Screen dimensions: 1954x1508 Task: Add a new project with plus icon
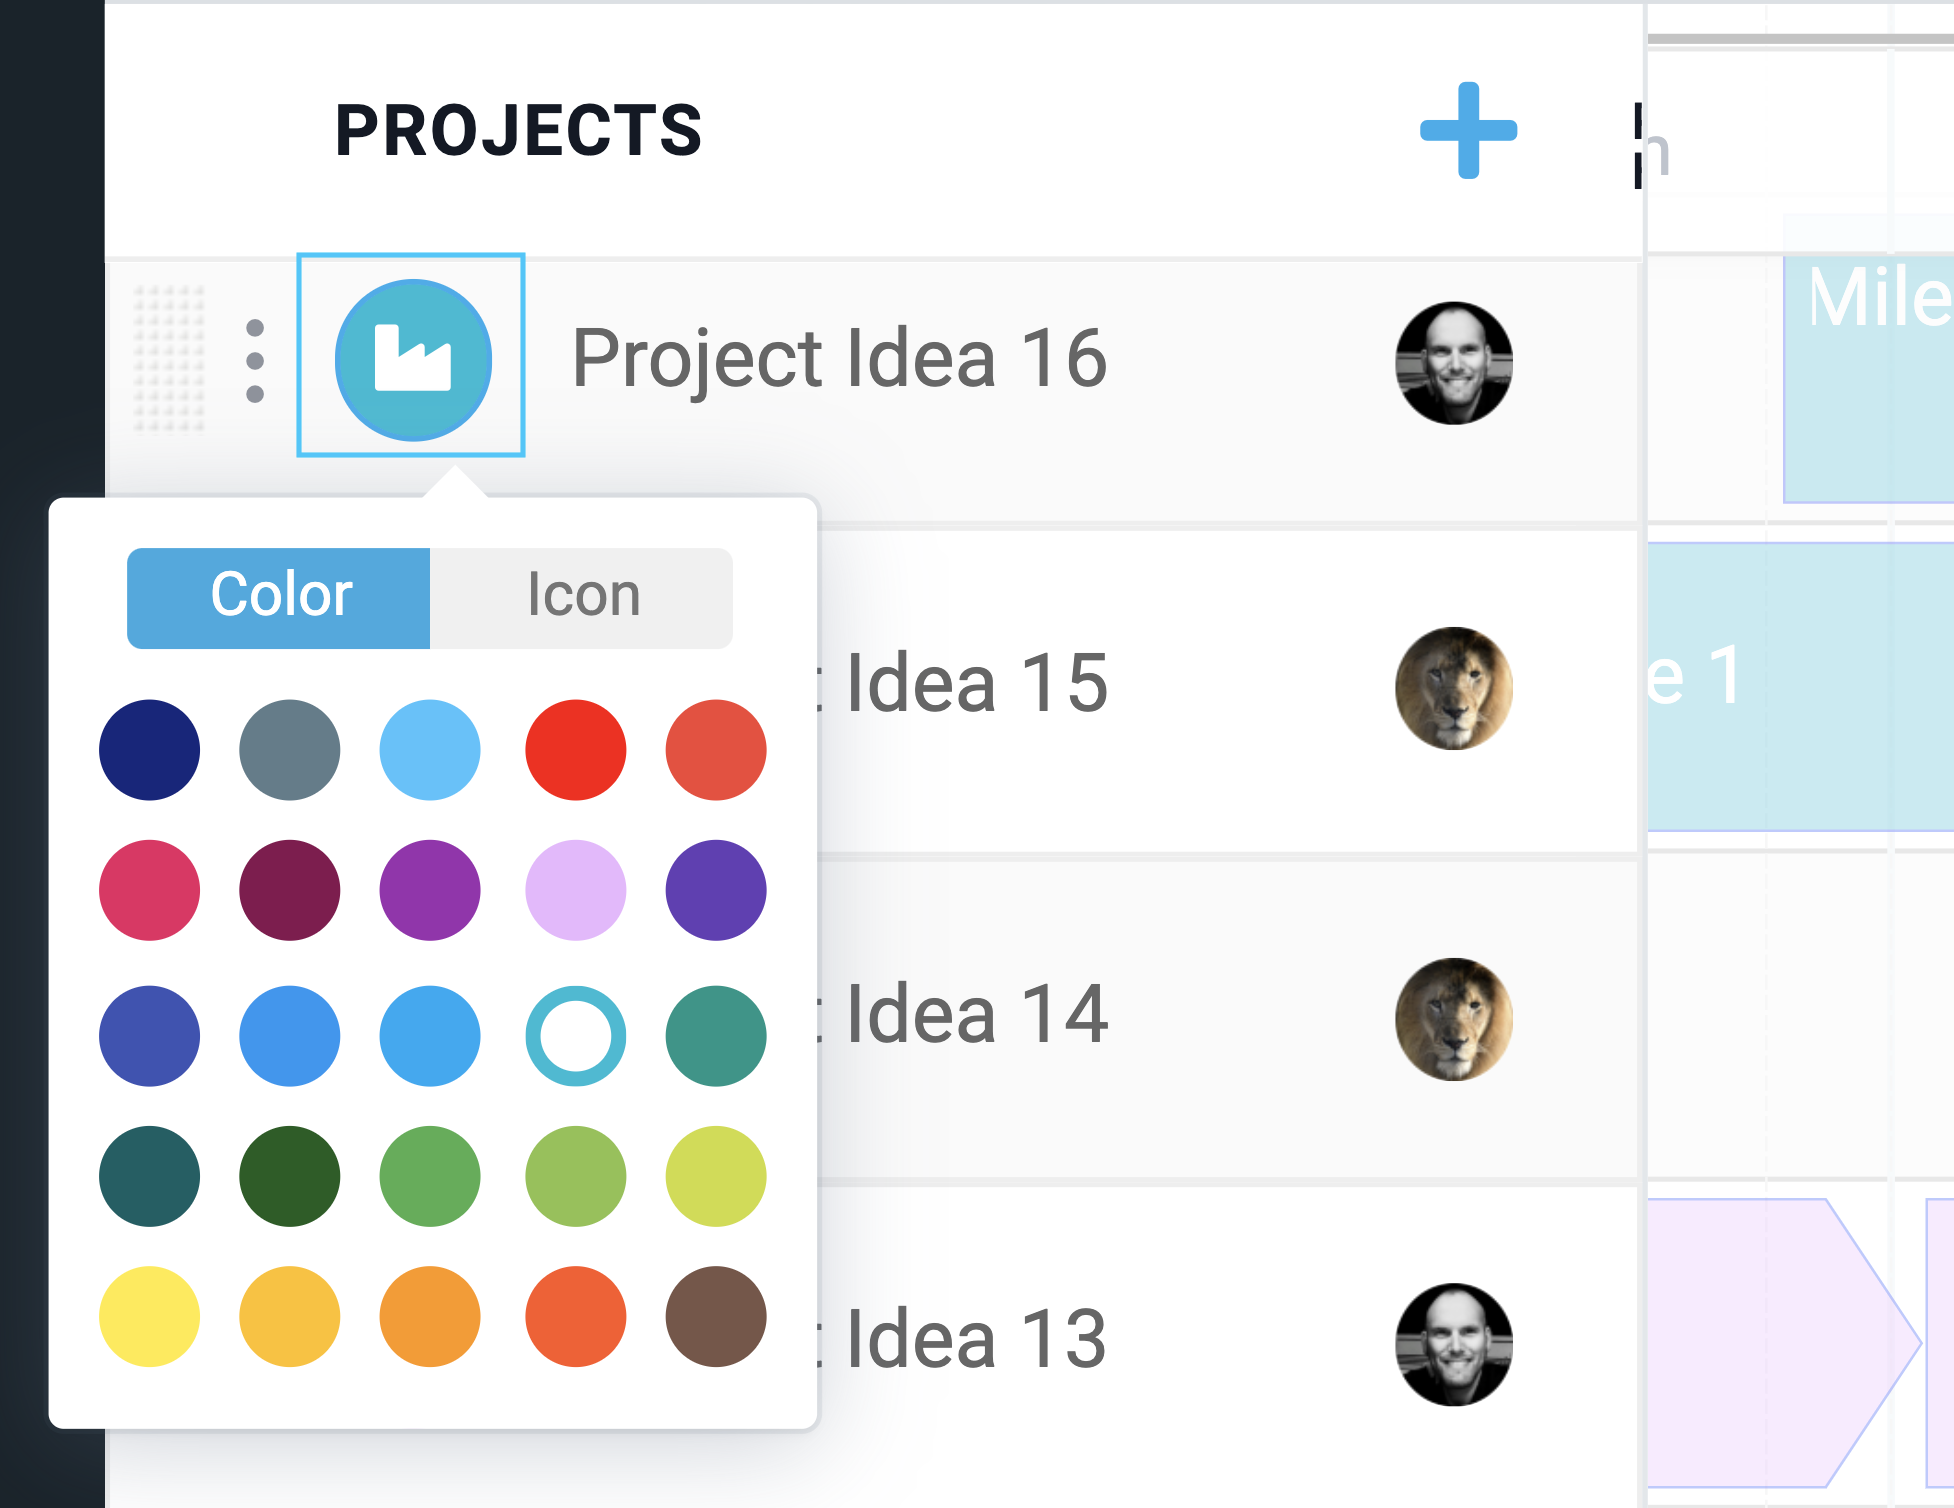click(1468, 130)
